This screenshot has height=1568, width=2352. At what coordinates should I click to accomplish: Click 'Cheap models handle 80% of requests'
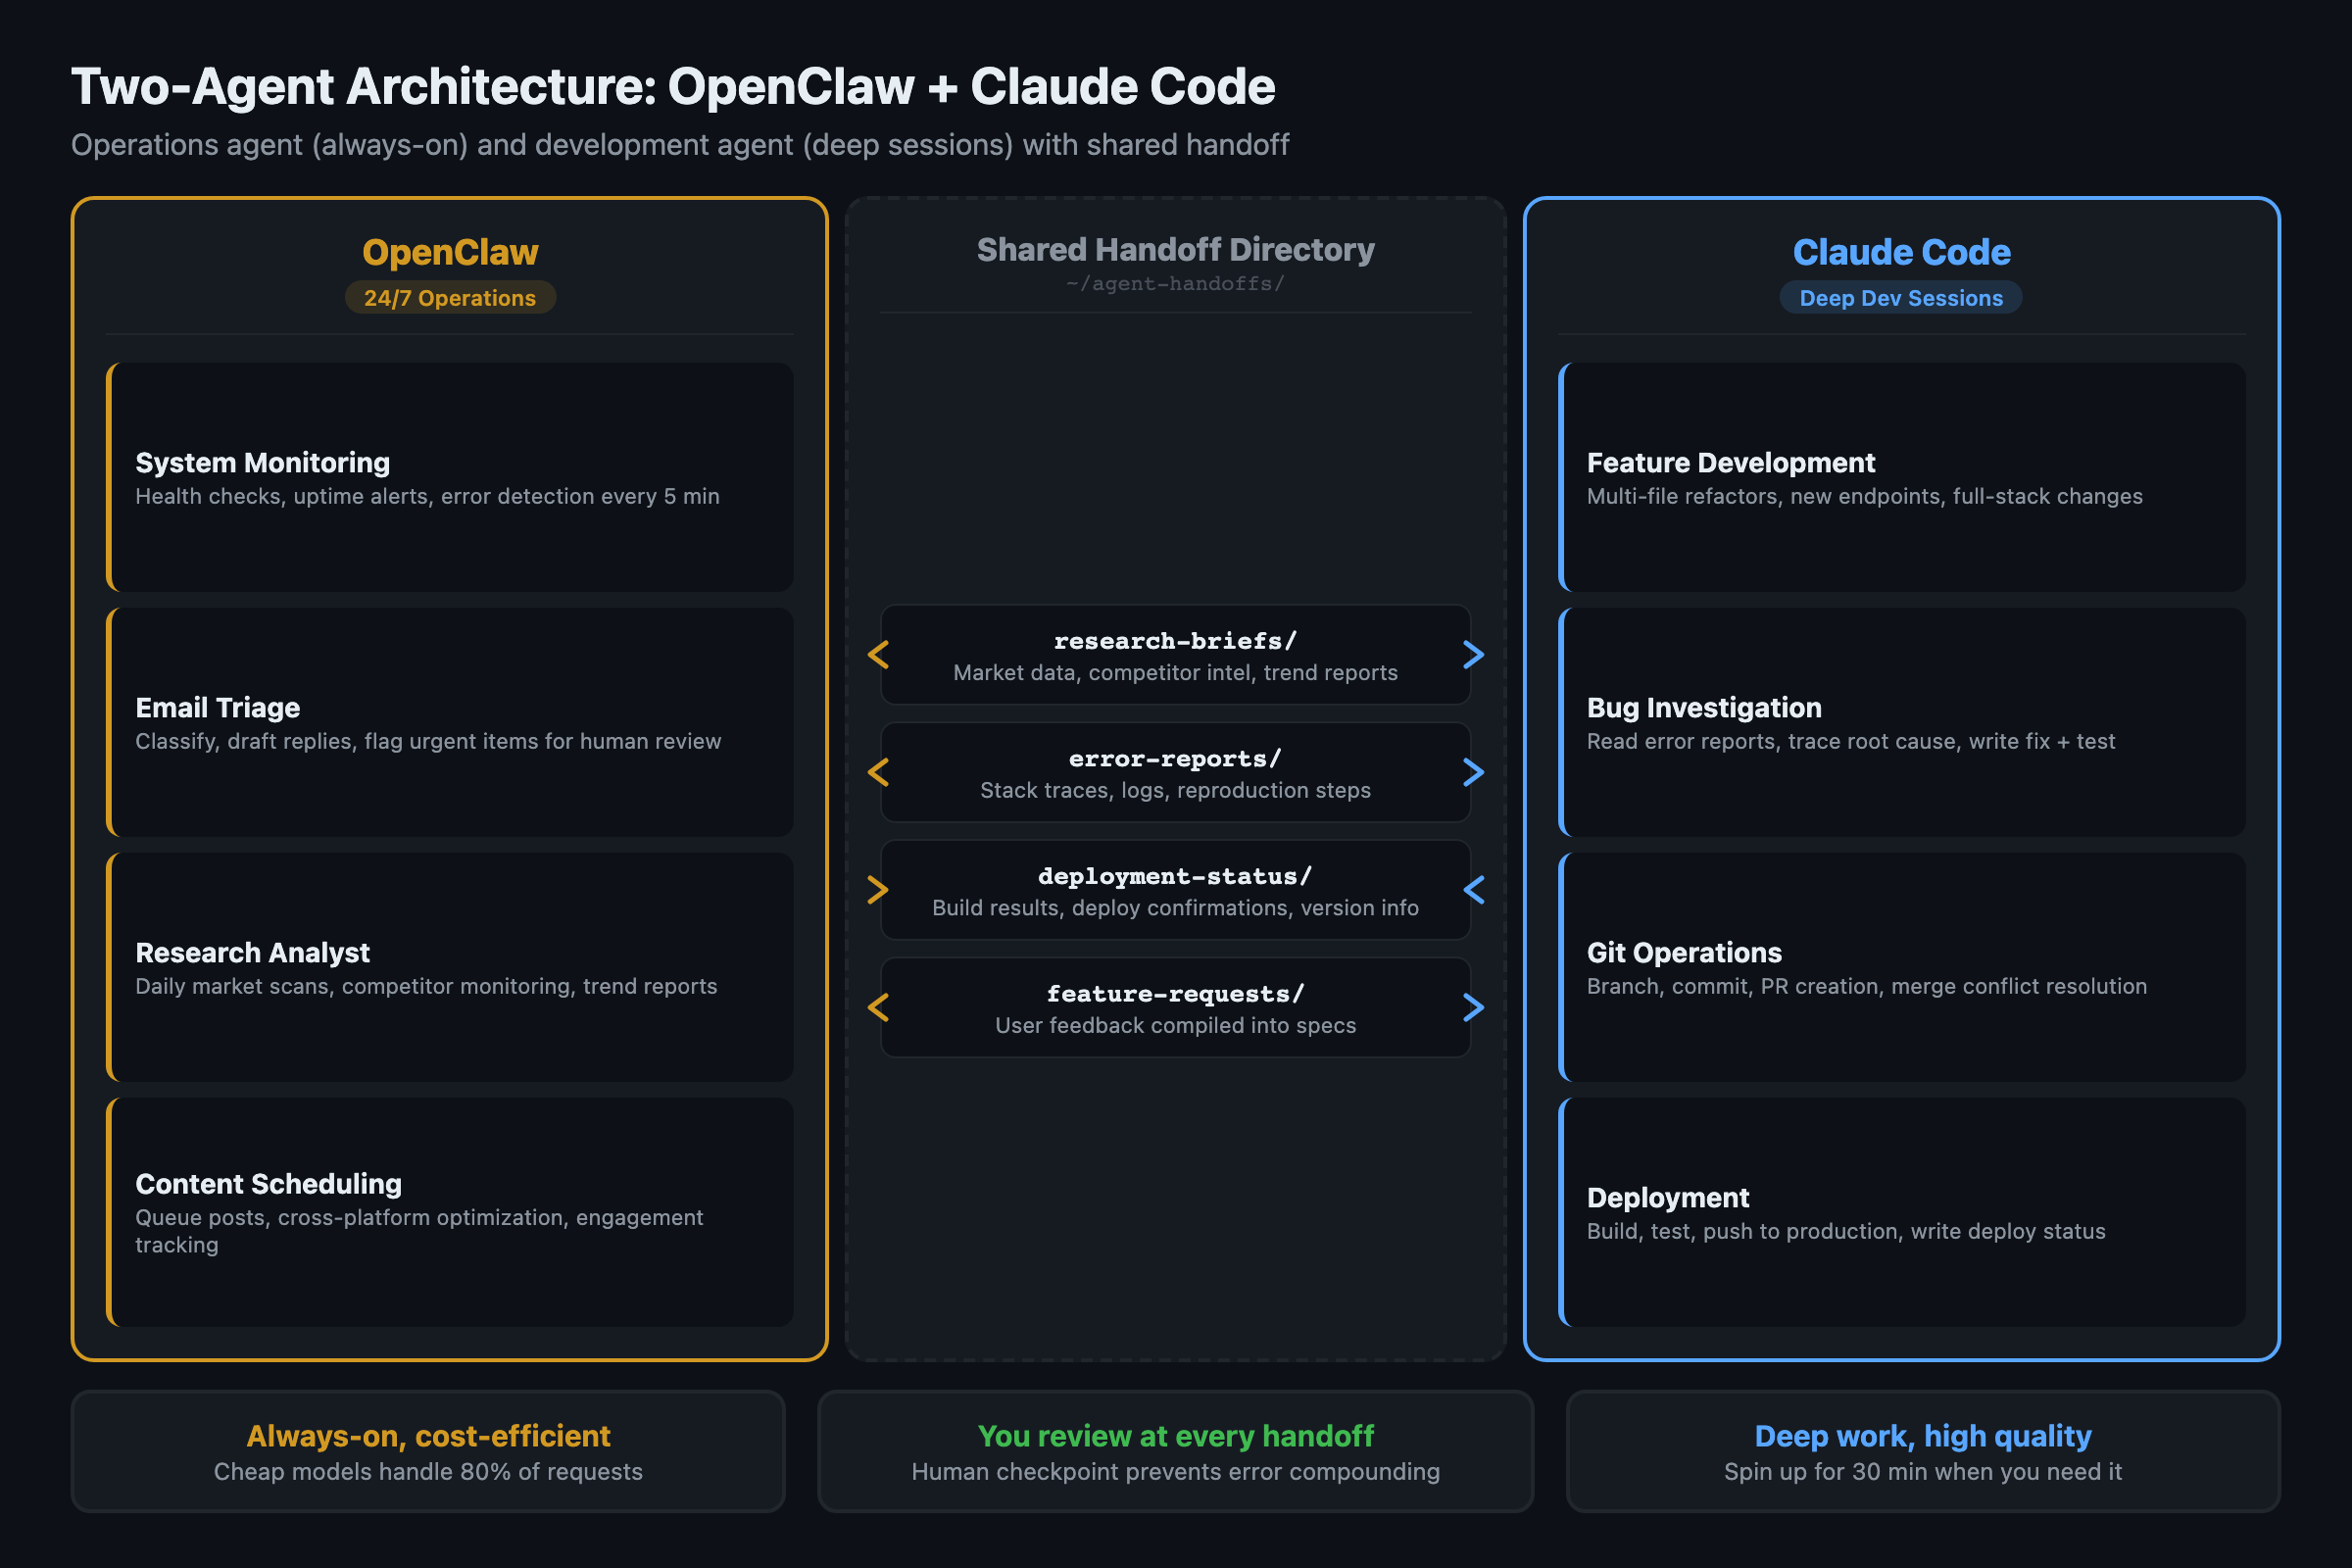[x=428, y=1472]
